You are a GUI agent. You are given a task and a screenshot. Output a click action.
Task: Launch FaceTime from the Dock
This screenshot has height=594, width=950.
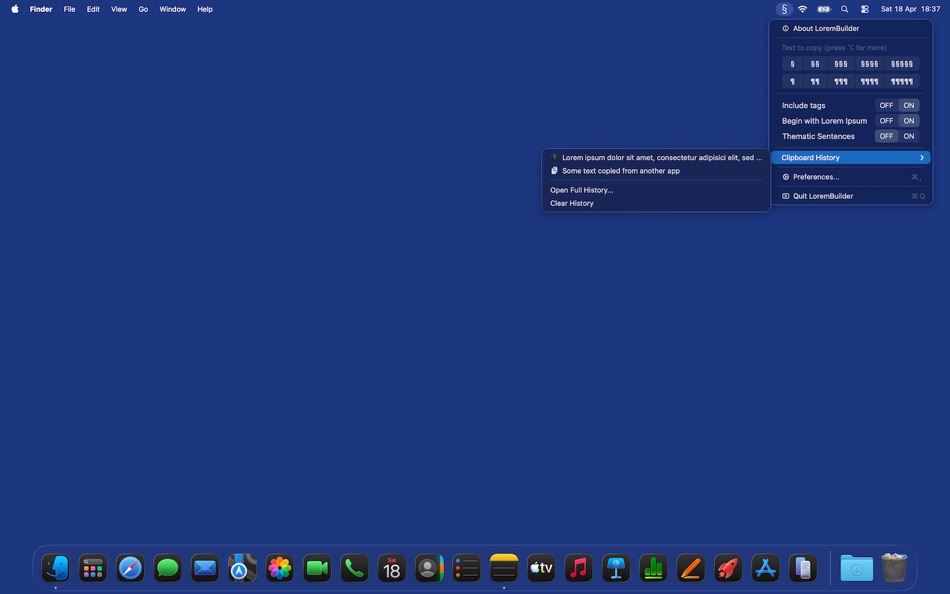pos(317,568)
